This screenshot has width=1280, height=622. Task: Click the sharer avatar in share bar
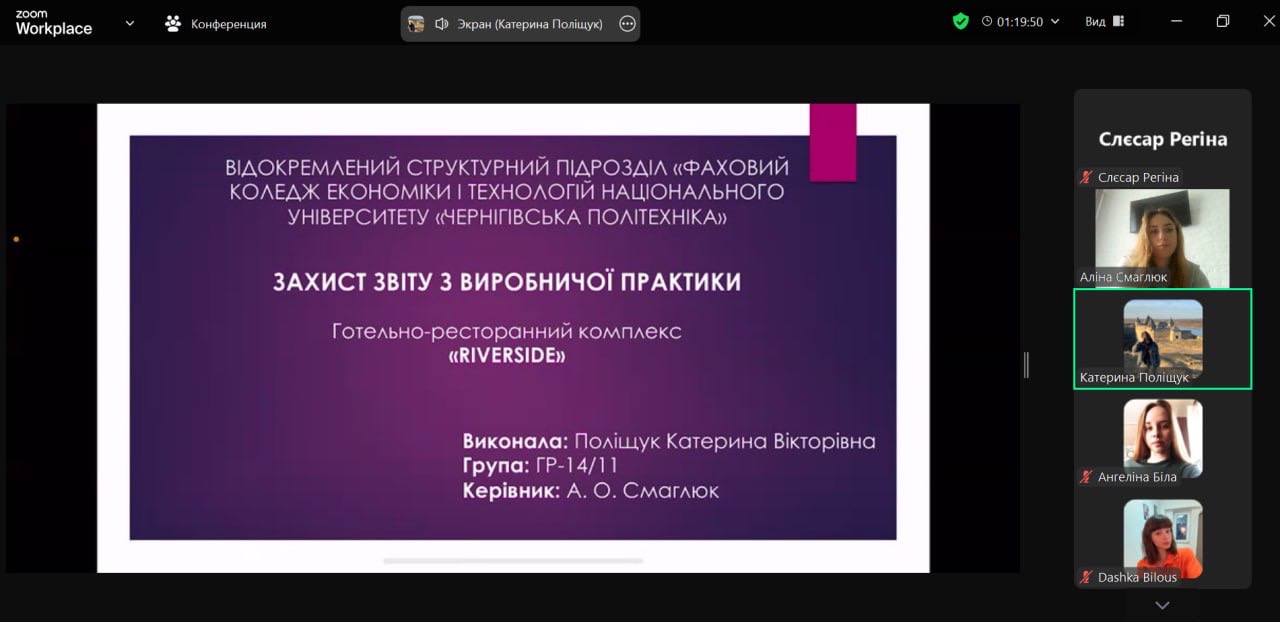[x=416, y=24]
